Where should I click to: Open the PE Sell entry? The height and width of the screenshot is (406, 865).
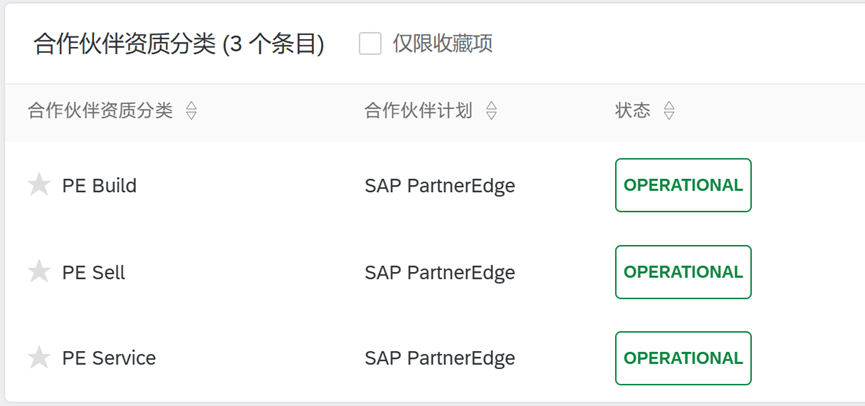(94, 273)
